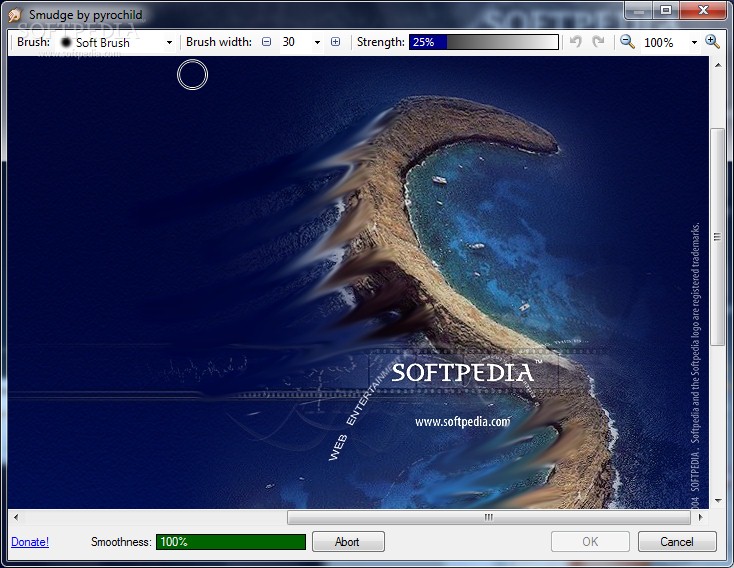Increase brush width with the plus icon

[x=335, y=42]
